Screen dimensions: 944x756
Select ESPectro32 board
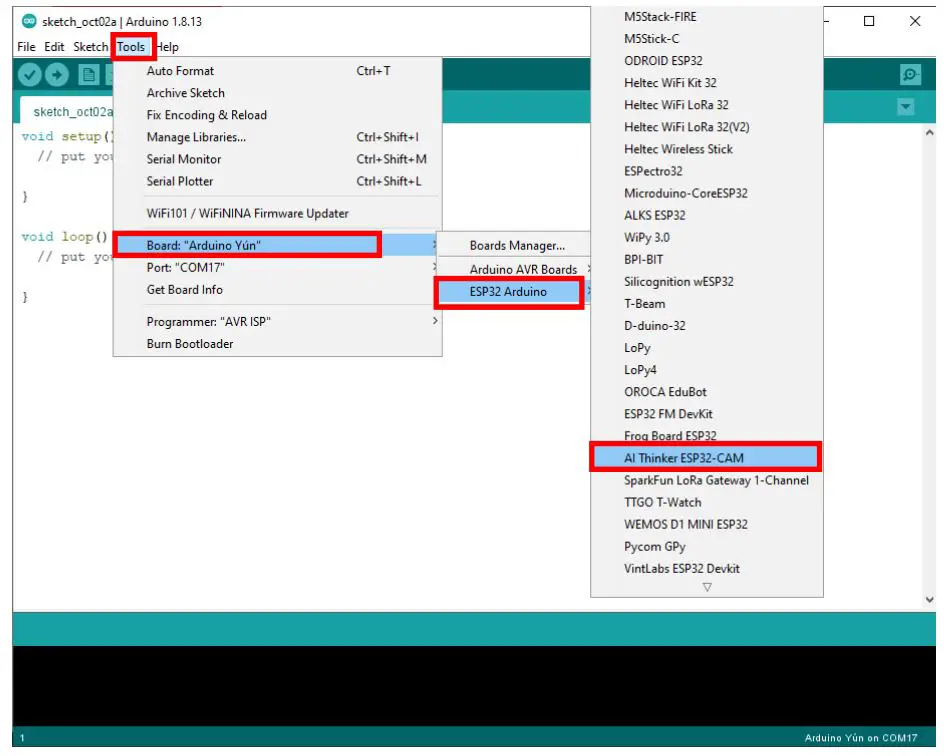click(x=707, y=172)
